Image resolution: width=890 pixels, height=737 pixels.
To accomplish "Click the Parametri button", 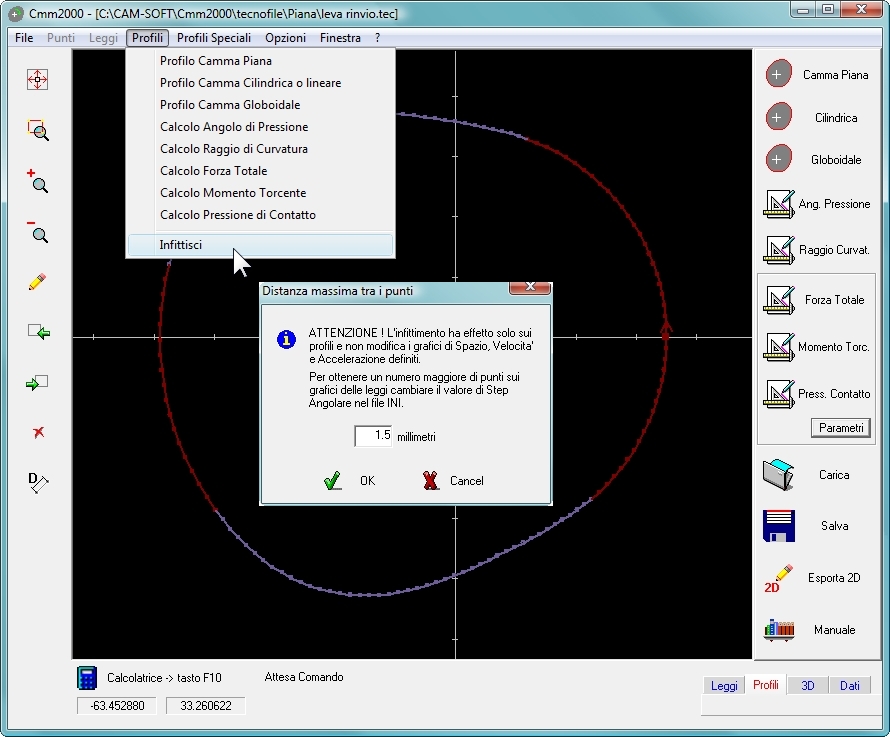I will 841,428.
